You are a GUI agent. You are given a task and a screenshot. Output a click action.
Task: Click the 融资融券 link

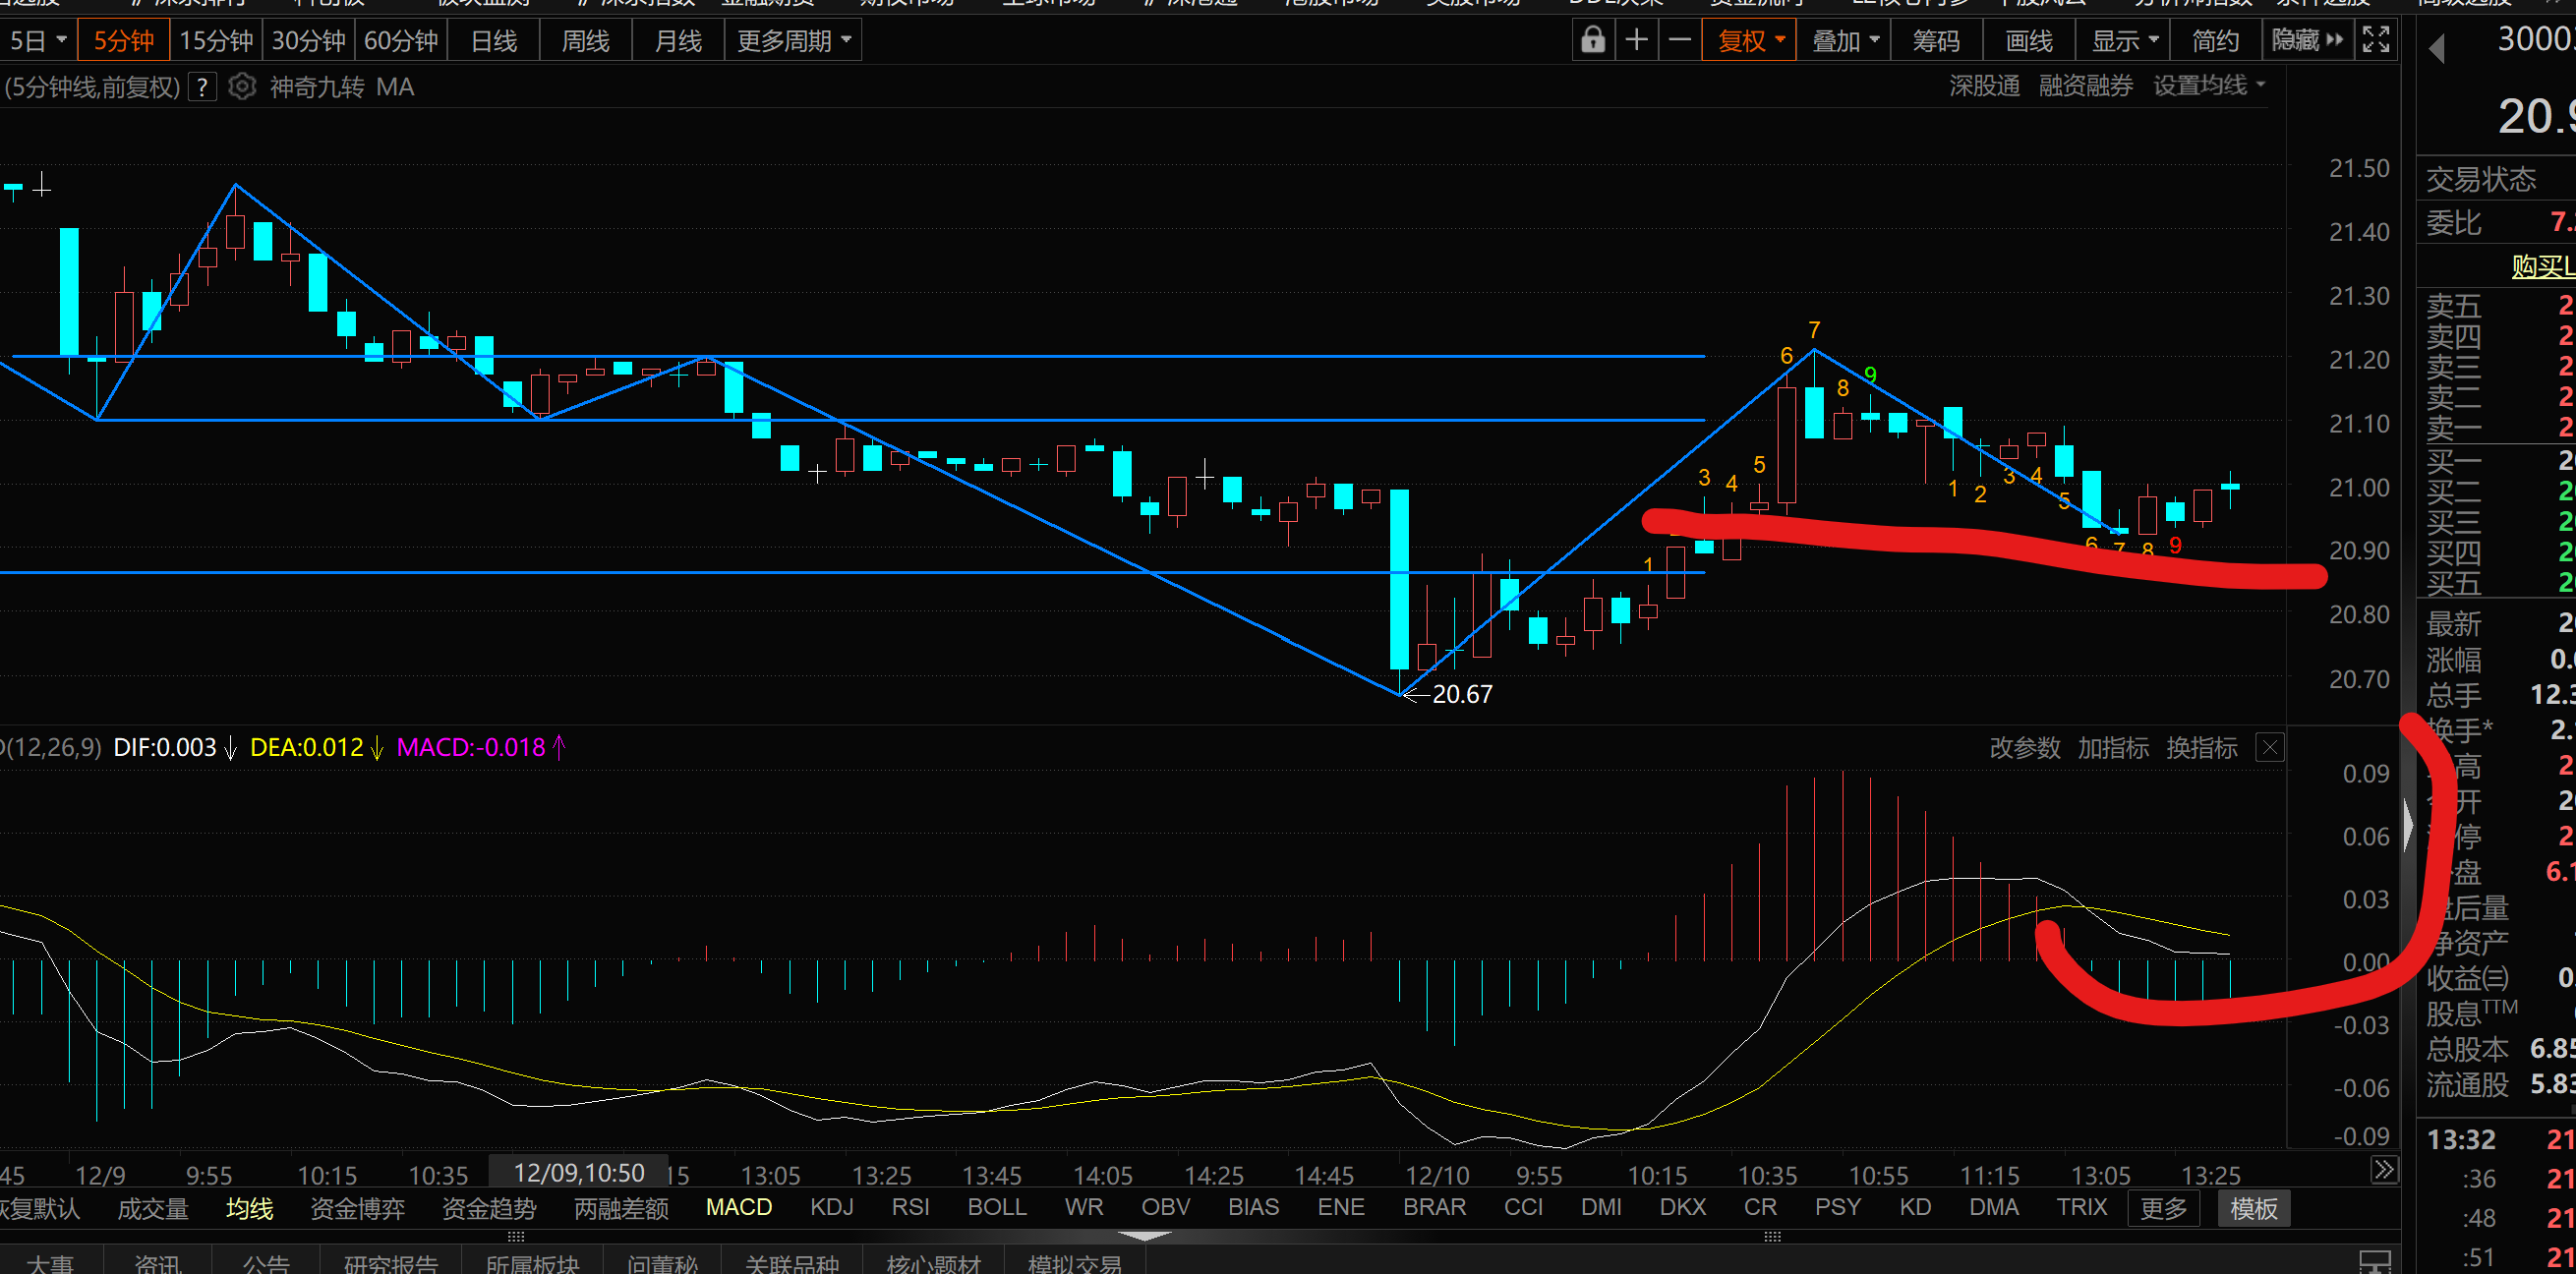(x=2085, y=86)
